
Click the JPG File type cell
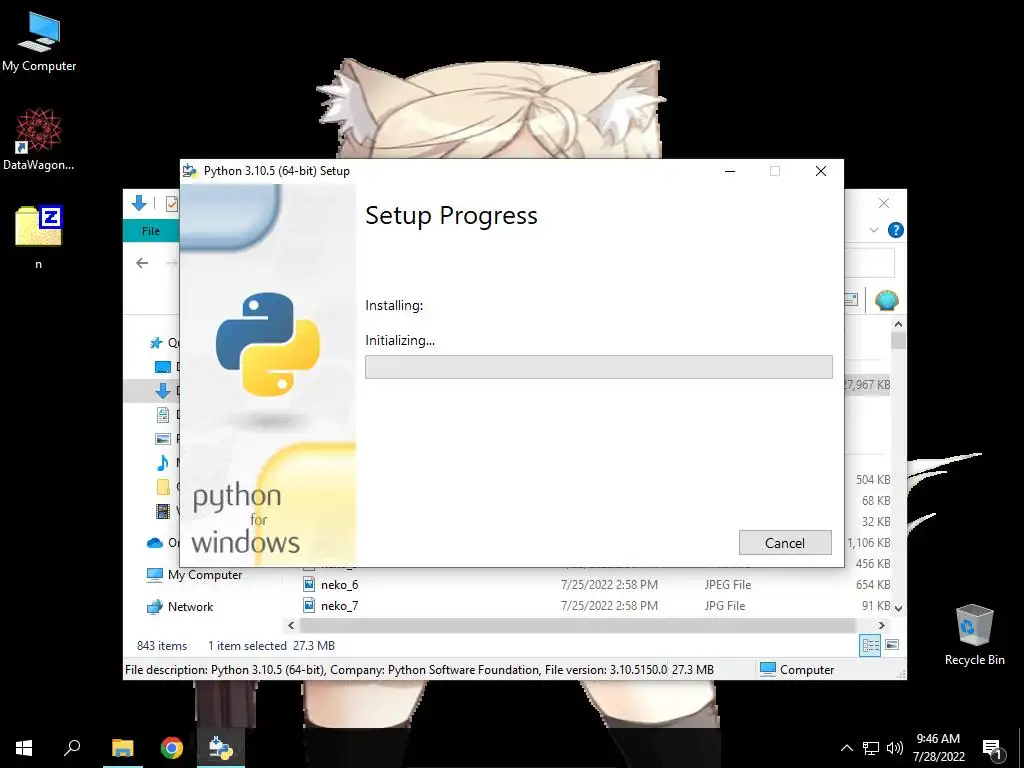click(724, 605)
